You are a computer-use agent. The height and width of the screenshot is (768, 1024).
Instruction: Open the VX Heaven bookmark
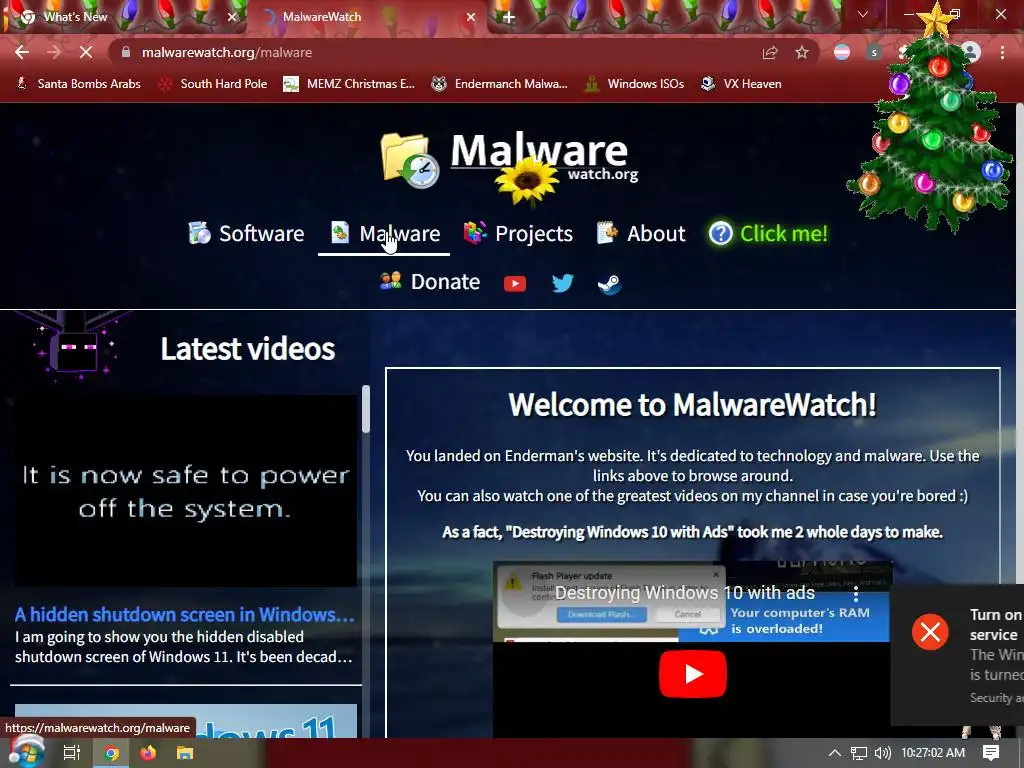741,84
